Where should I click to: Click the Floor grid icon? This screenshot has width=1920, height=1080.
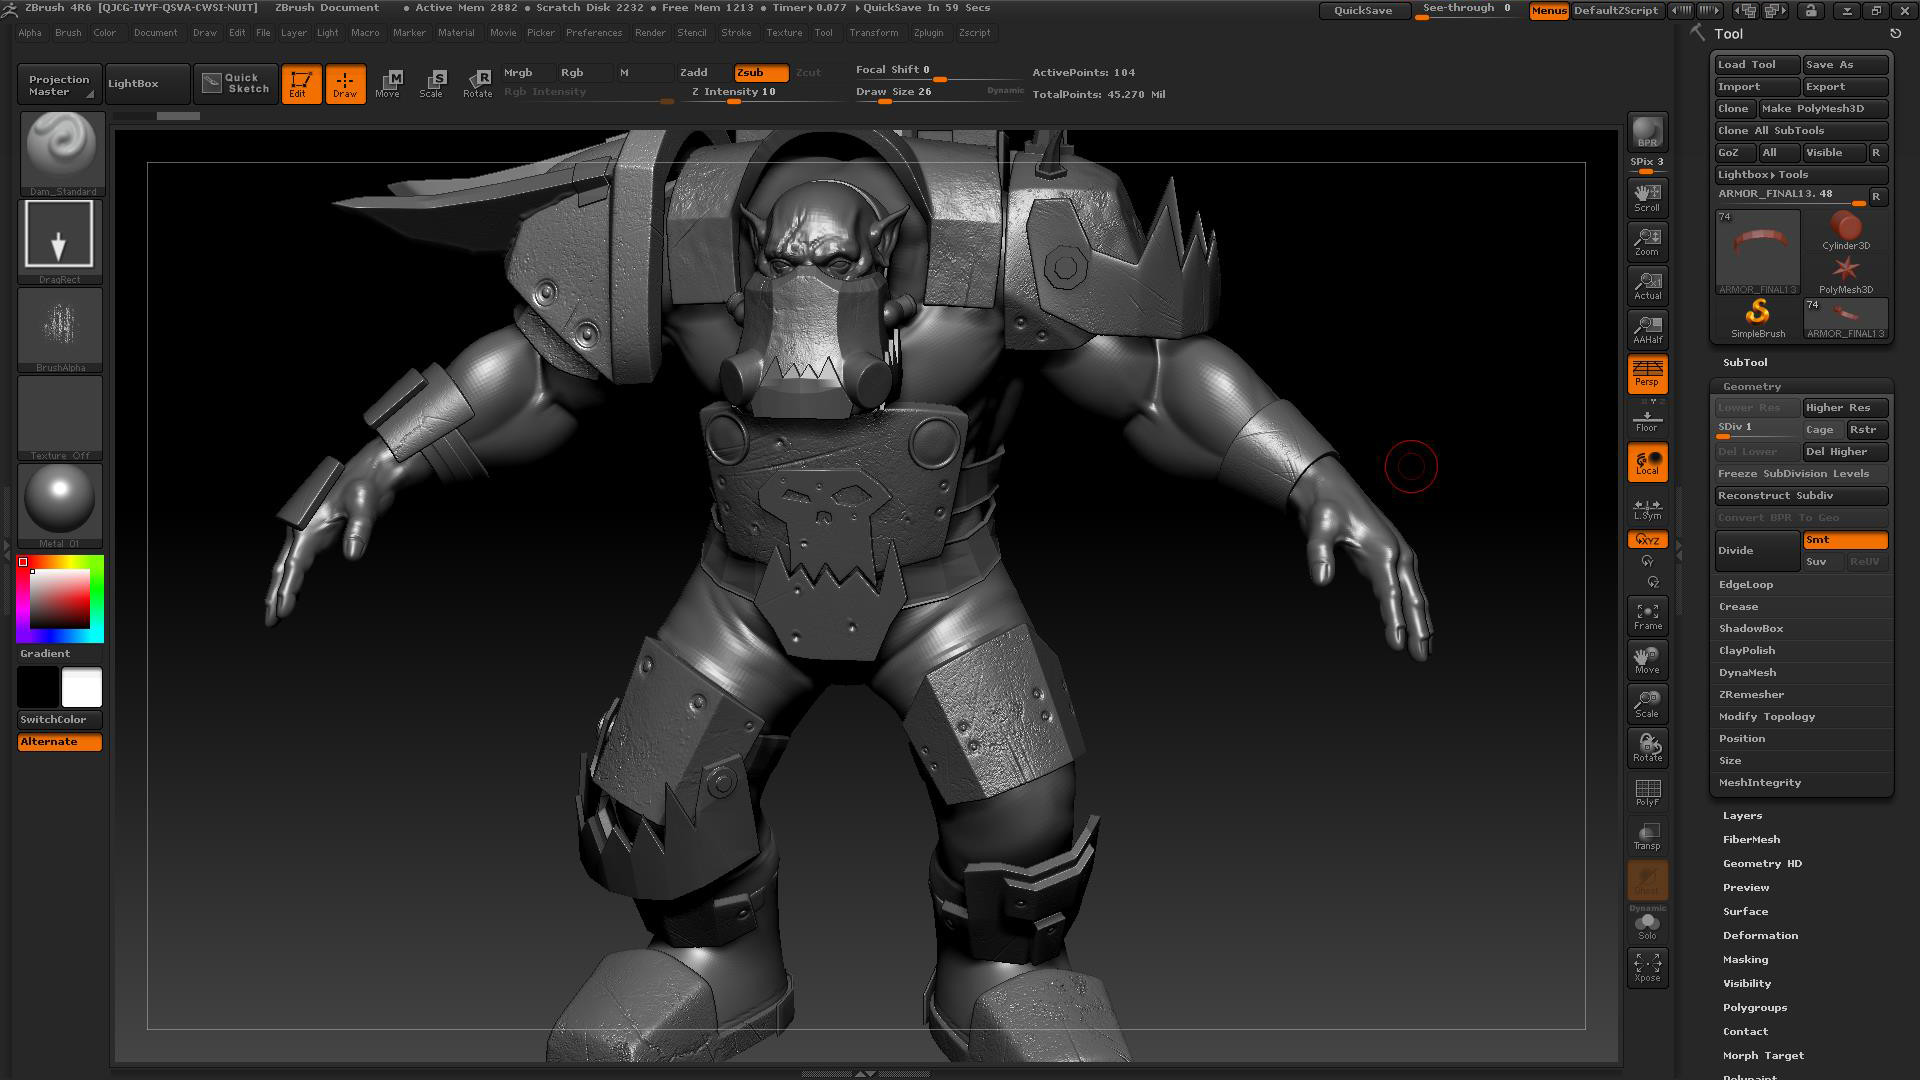point(1647,419)
